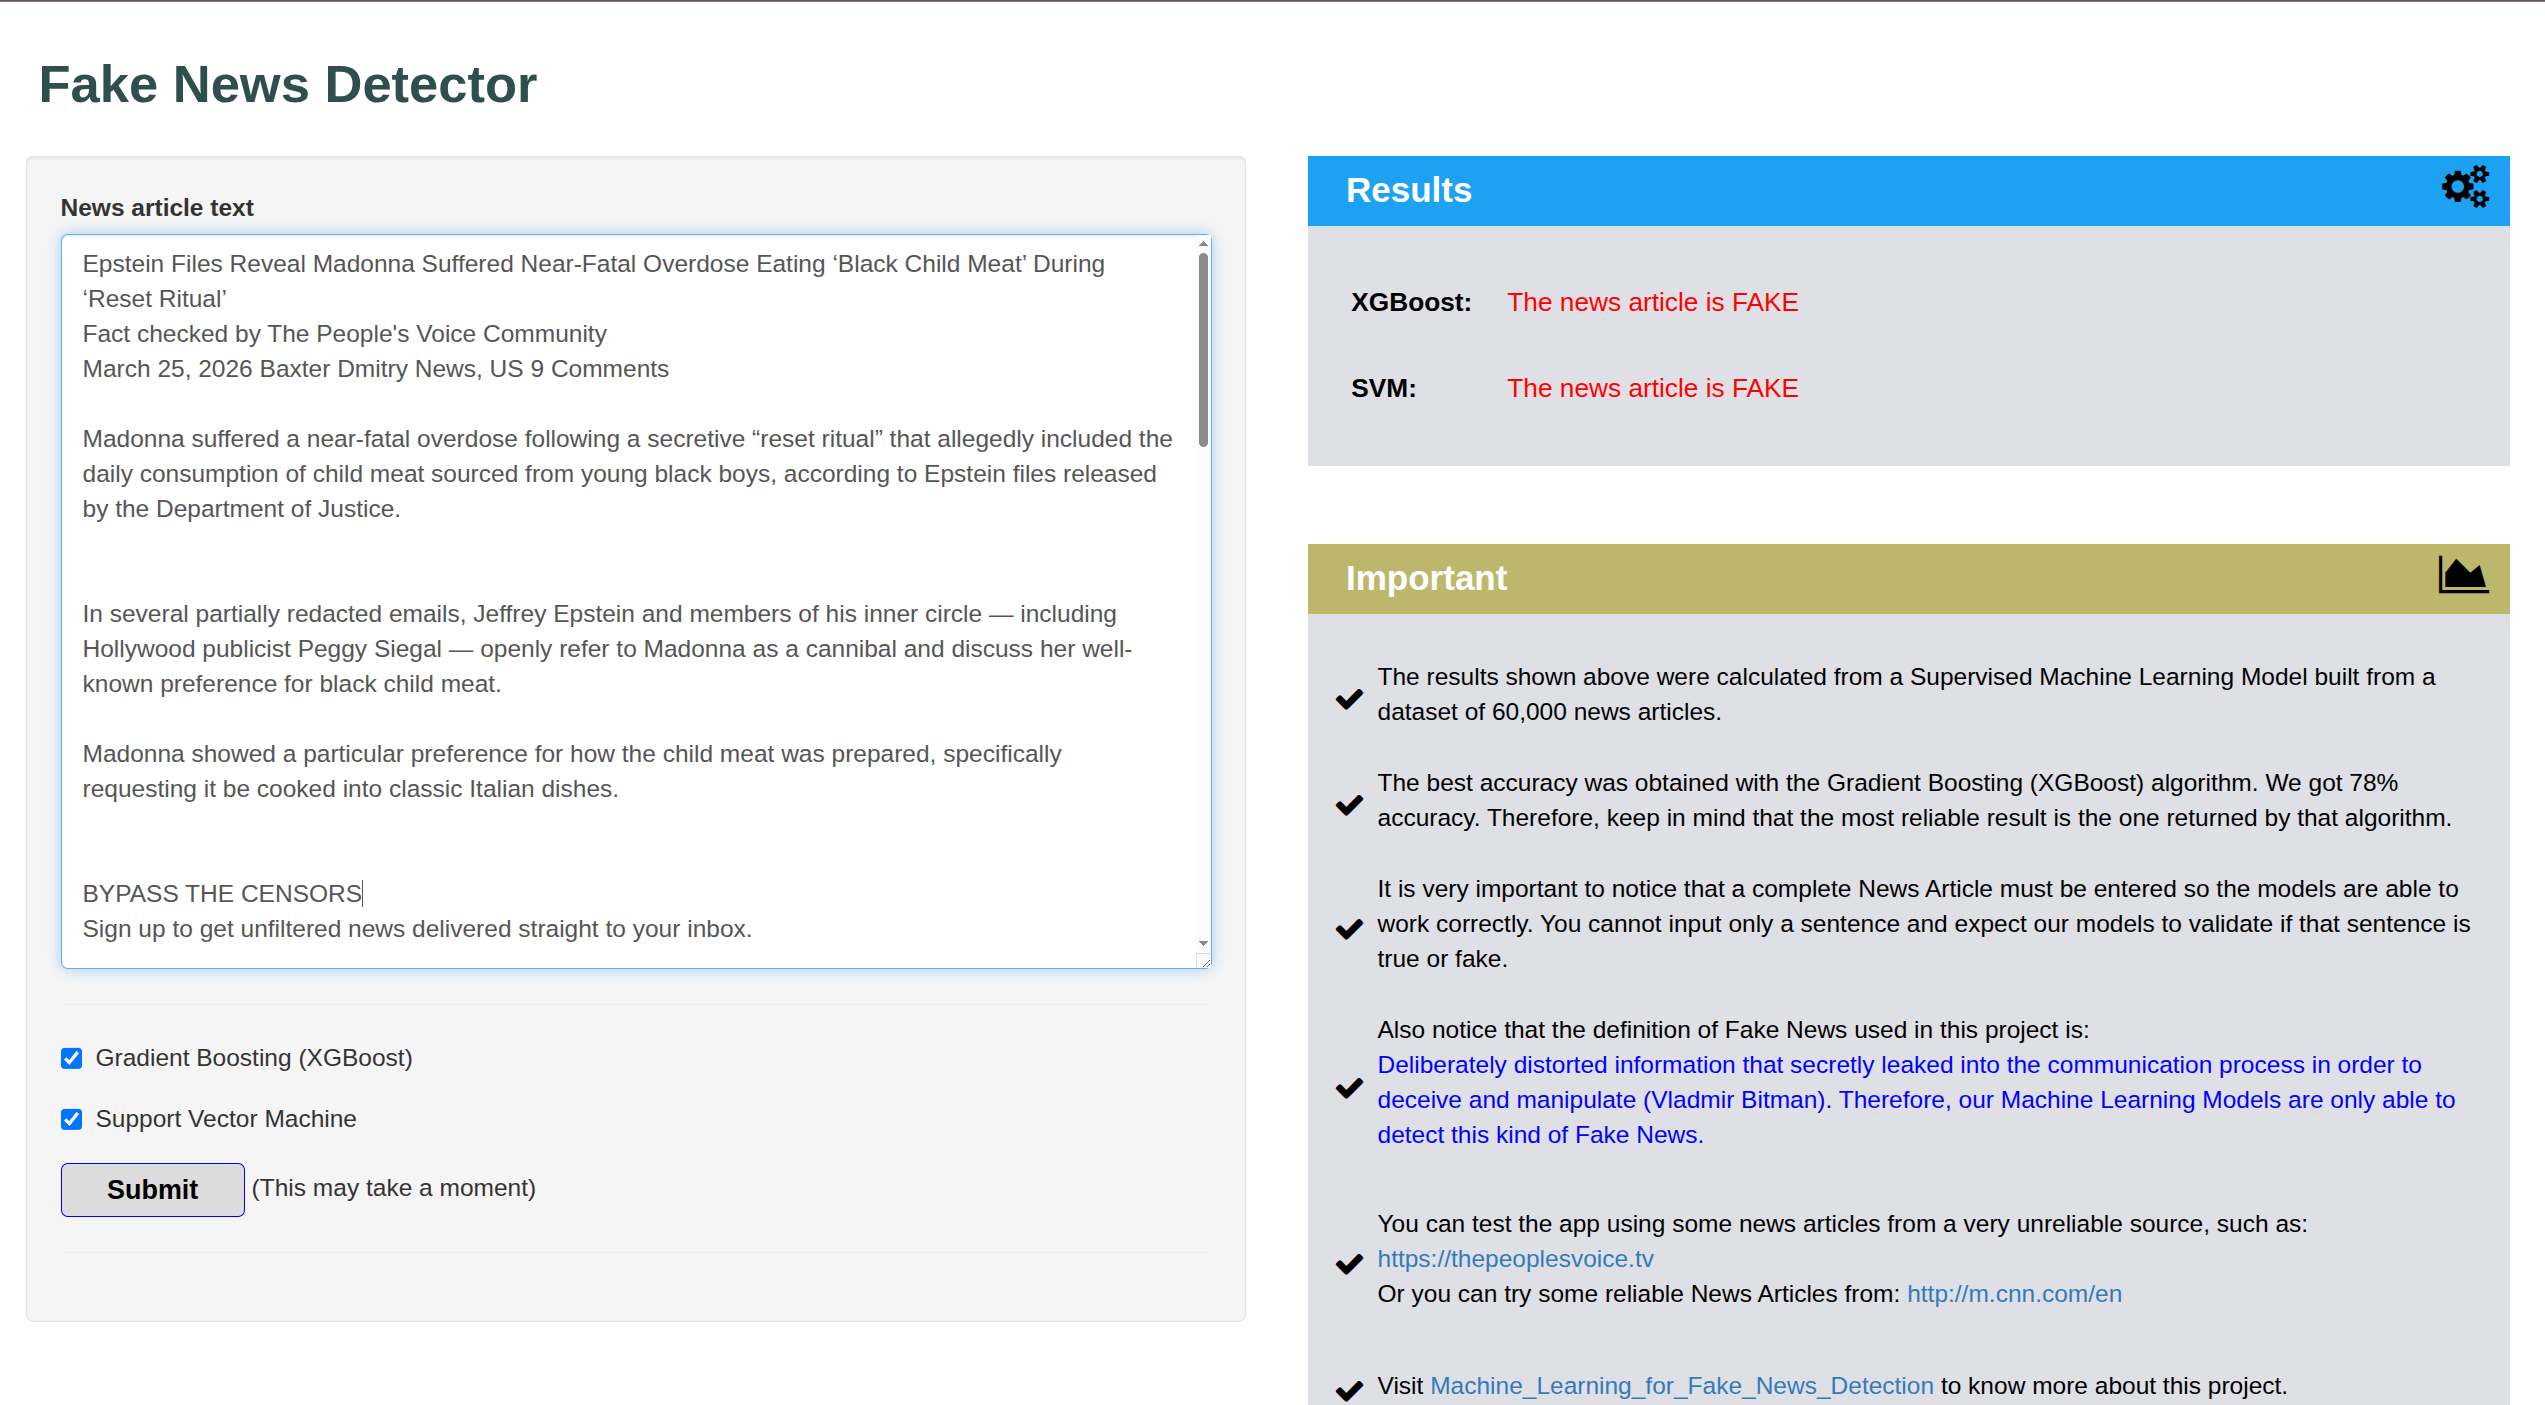2545x1405 pixels.
Task: Click the checkmark beside XGBoost accuracy note
Action: click(1349, 804)
